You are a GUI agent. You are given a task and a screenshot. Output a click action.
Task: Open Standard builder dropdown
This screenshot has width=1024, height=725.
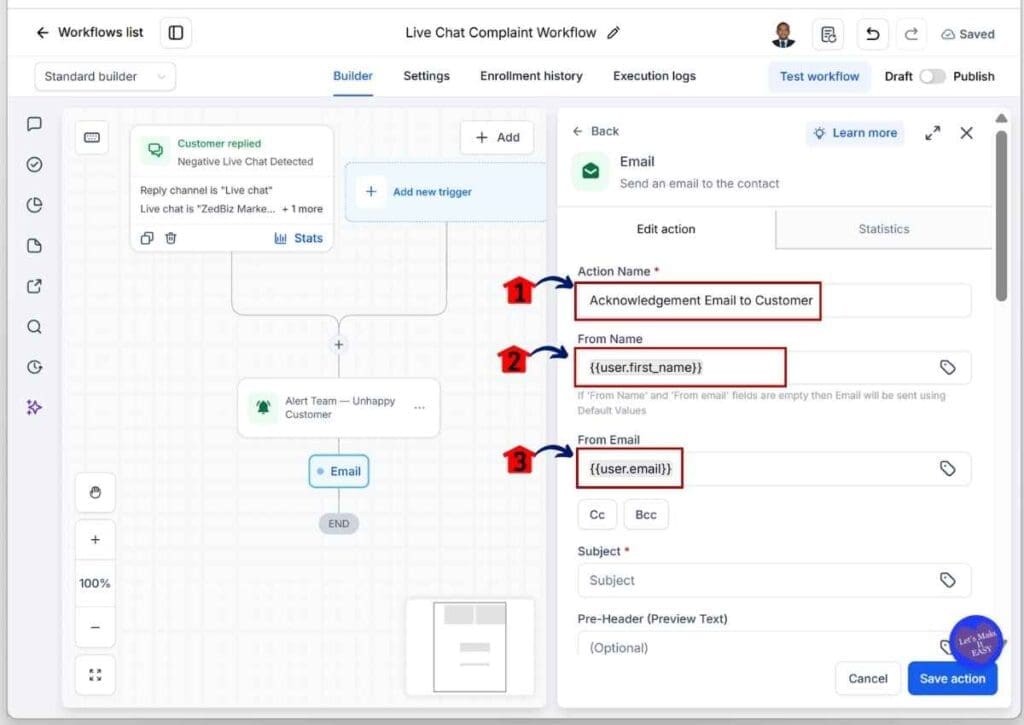pos(104,76)
